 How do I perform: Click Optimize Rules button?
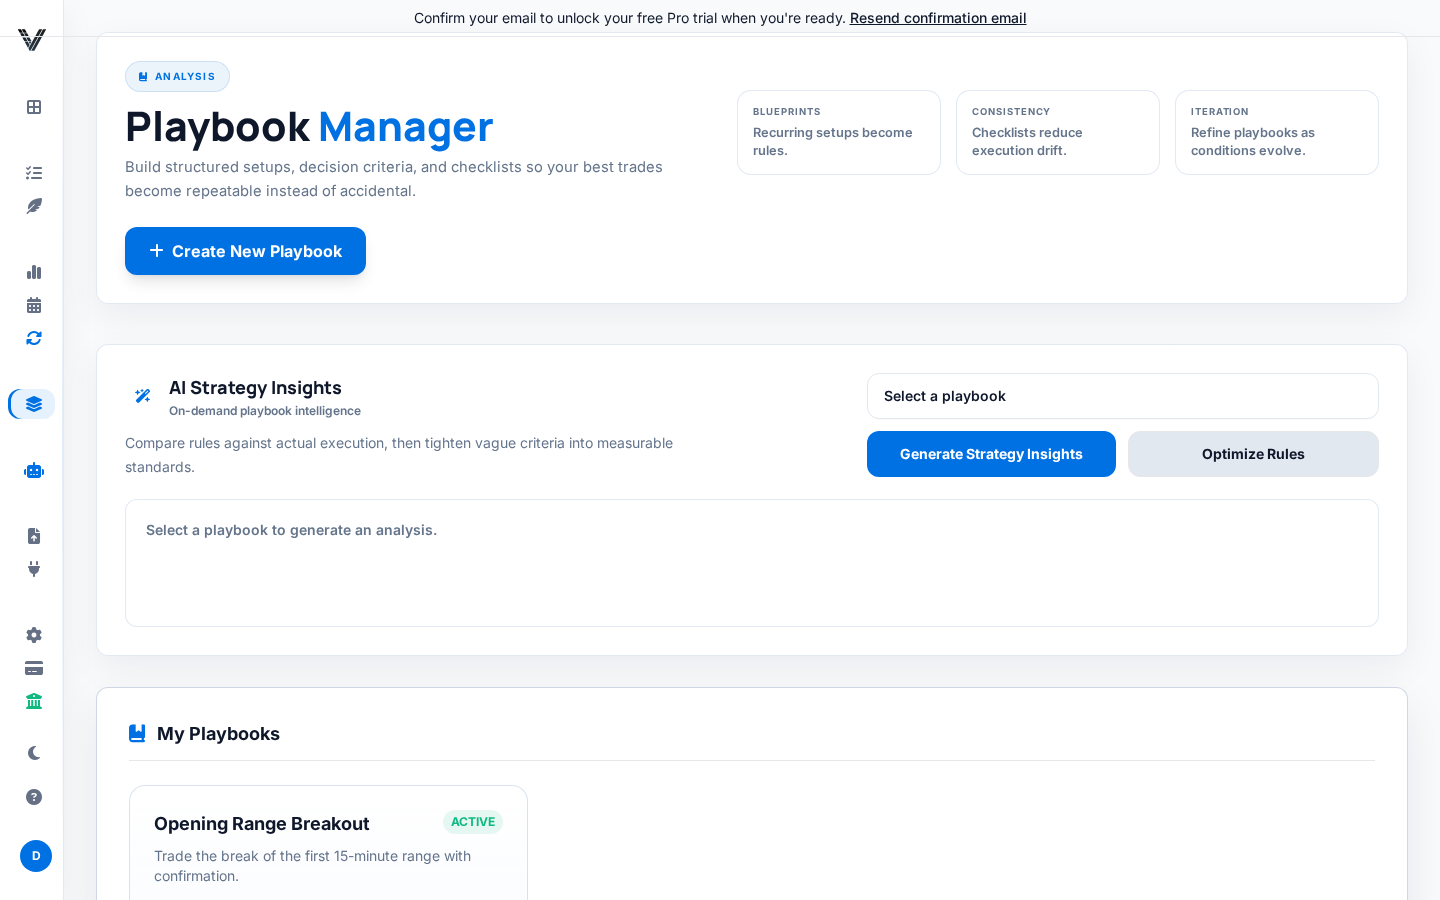pos(1253,454)
